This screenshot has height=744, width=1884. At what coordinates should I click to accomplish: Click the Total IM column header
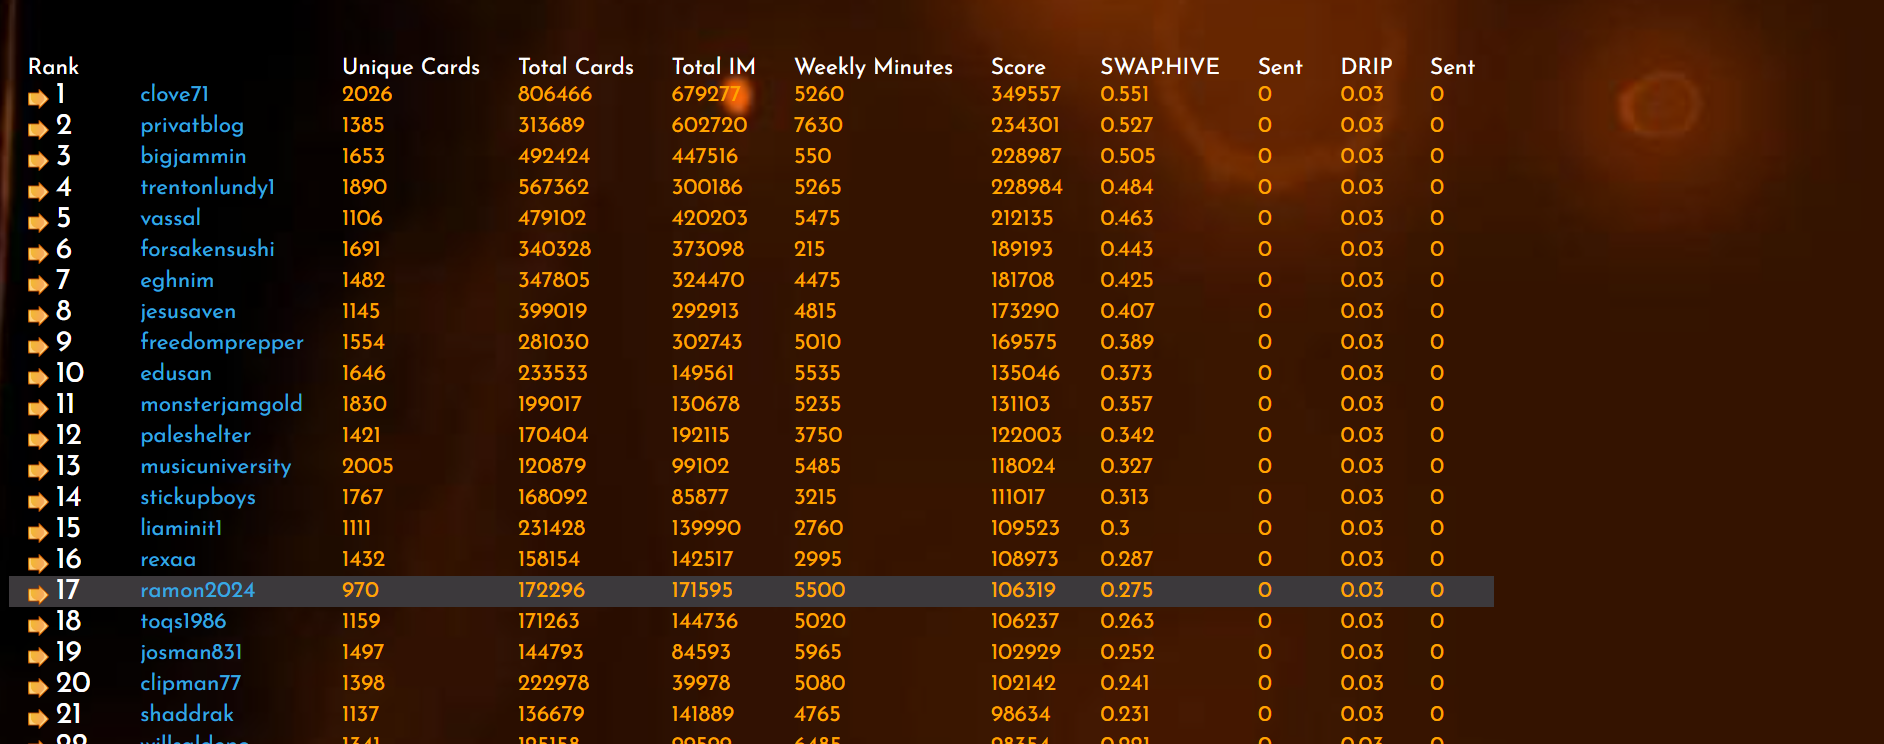714,66
